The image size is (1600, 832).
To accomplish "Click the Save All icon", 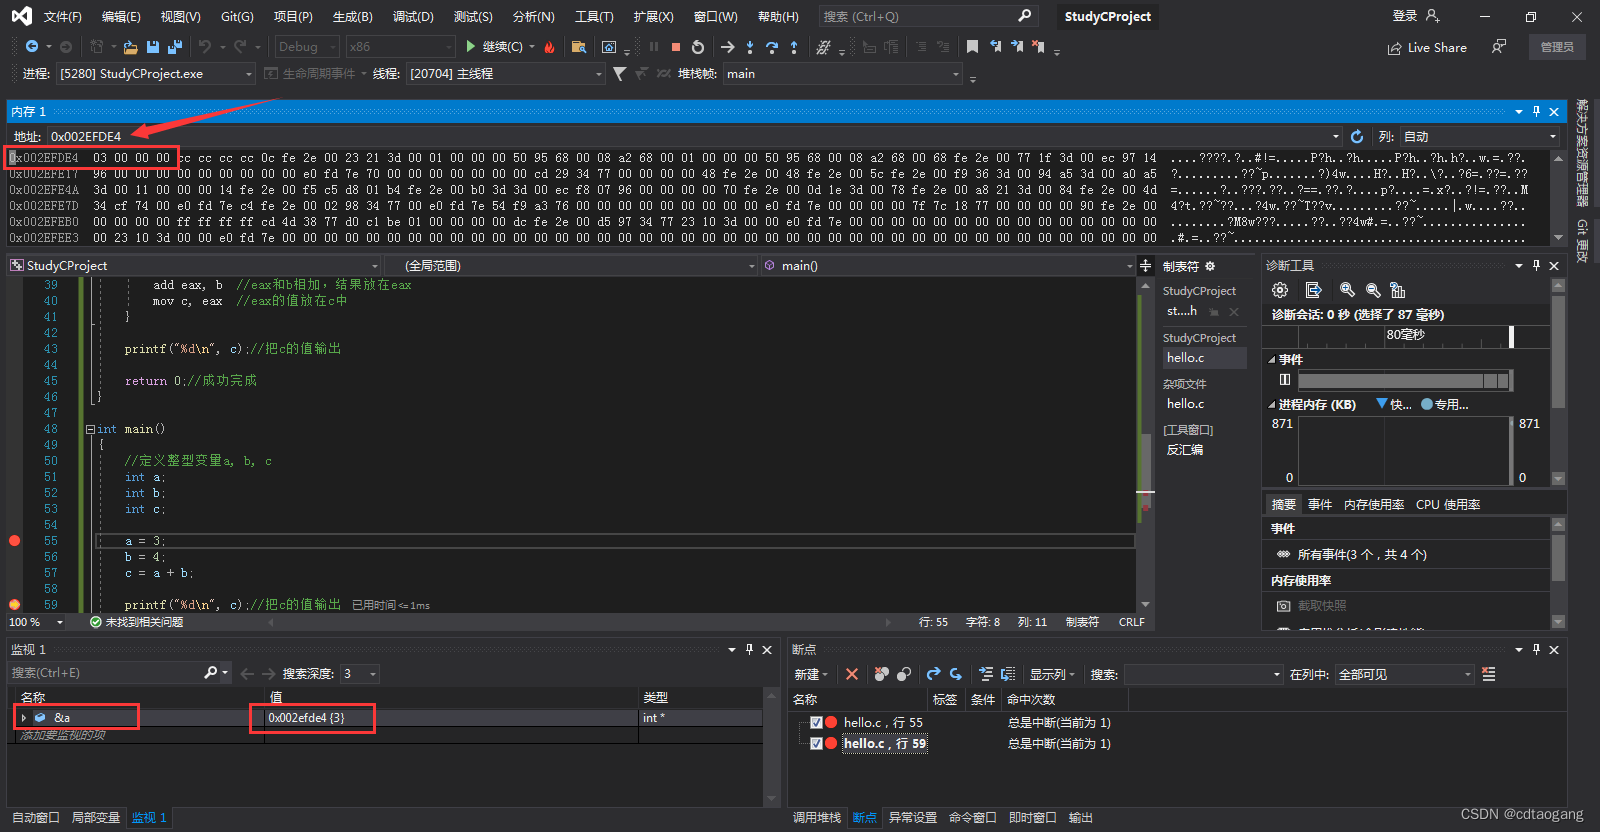I will (175, 47).
